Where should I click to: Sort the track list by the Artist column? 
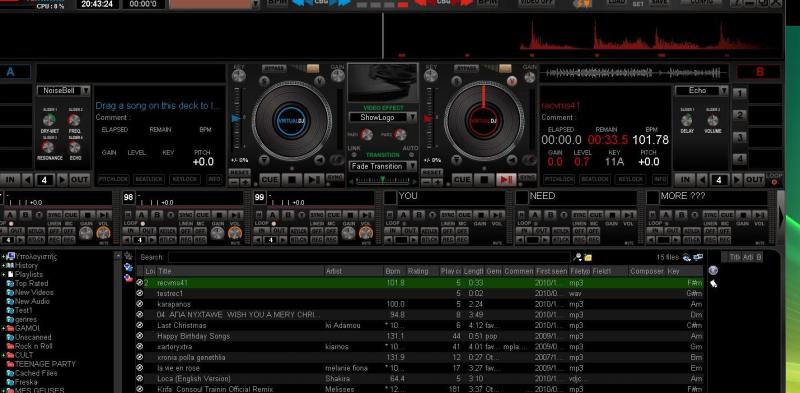pos(354,272)
